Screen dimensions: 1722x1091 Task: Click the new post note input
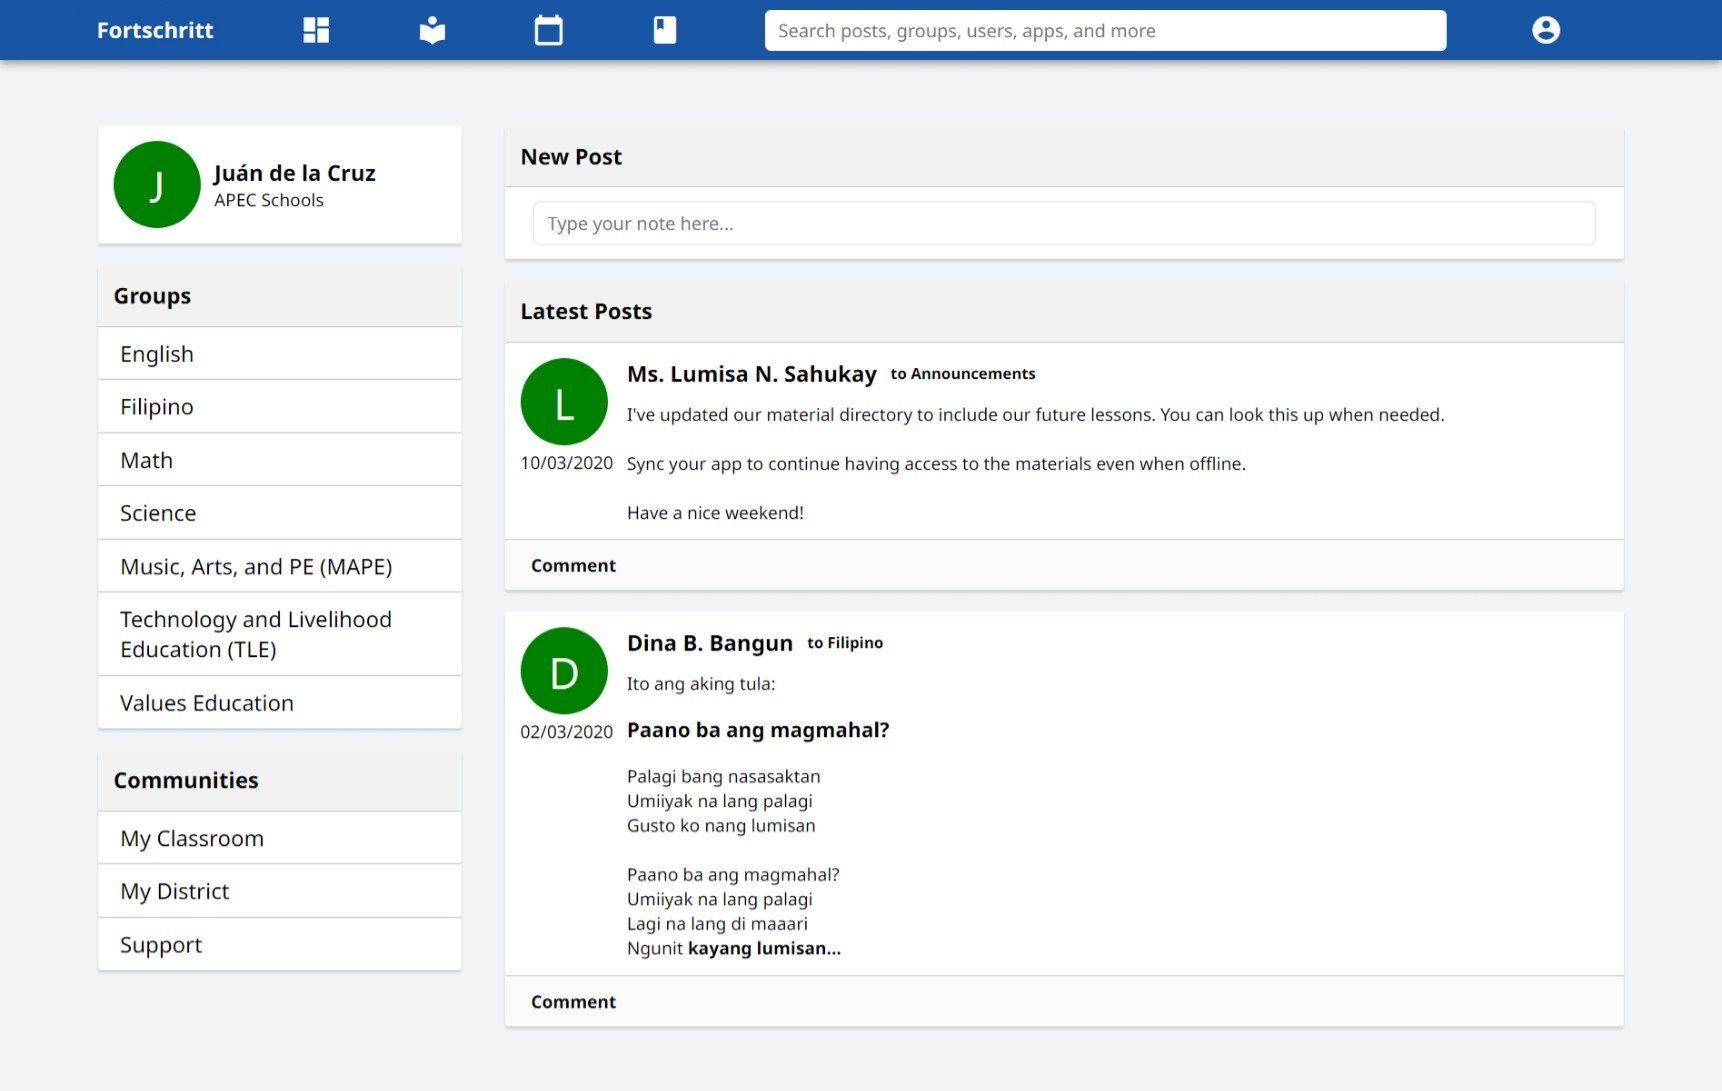coord(1063,224)
